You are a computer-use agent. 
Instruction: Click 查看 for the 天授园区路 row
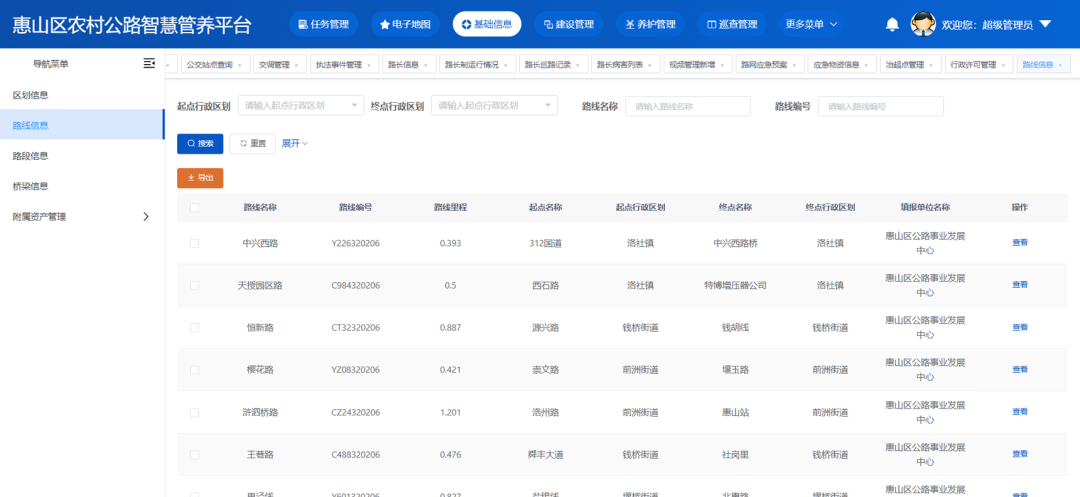(1019, 284)
